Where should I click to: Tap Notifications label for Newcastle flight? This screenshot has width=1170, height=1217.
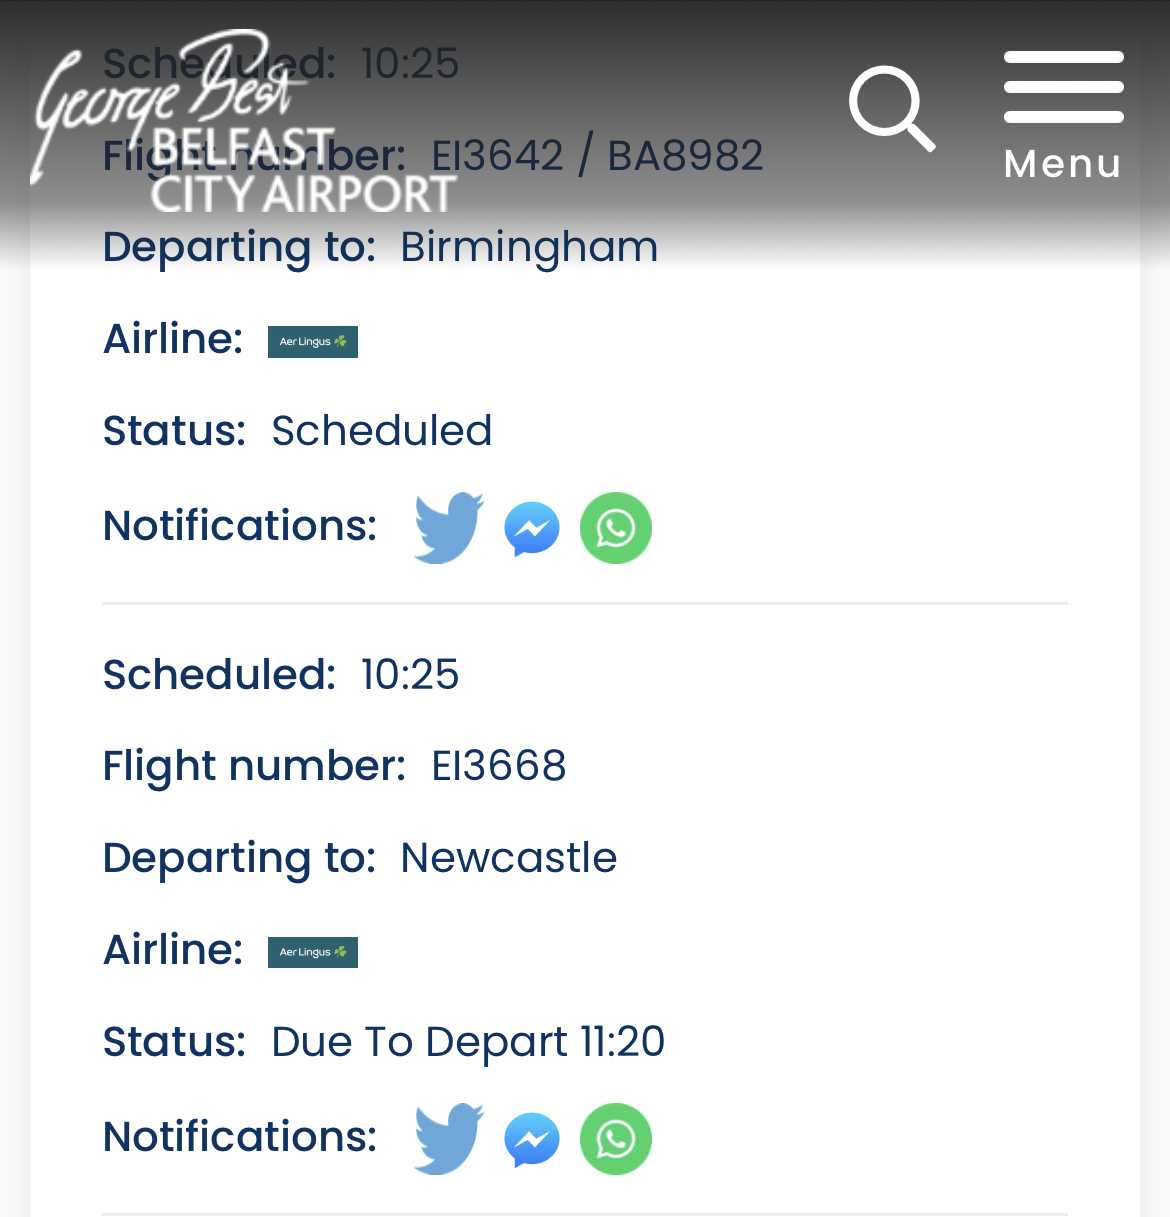(x=240, y=1137)
